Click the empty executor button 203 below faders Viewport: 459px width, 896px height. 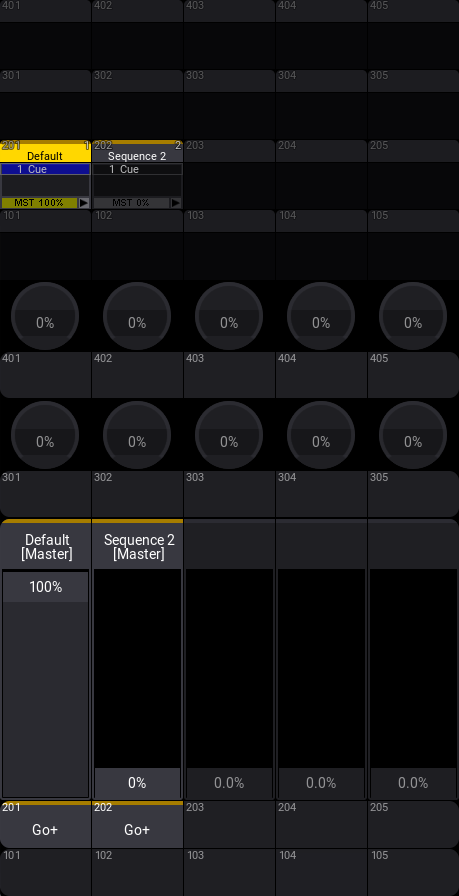(229, 825)
